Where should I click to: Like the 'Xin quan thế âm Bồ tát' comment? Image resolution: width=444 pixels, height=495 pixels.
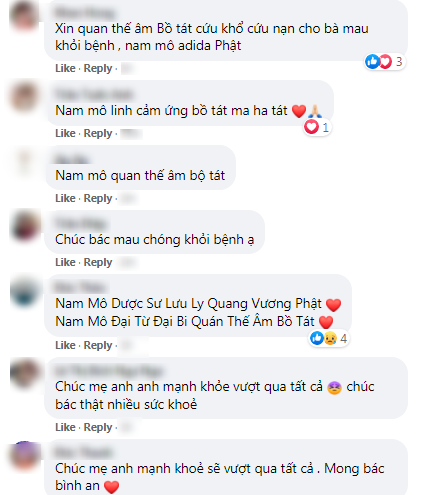coord(65,68)
